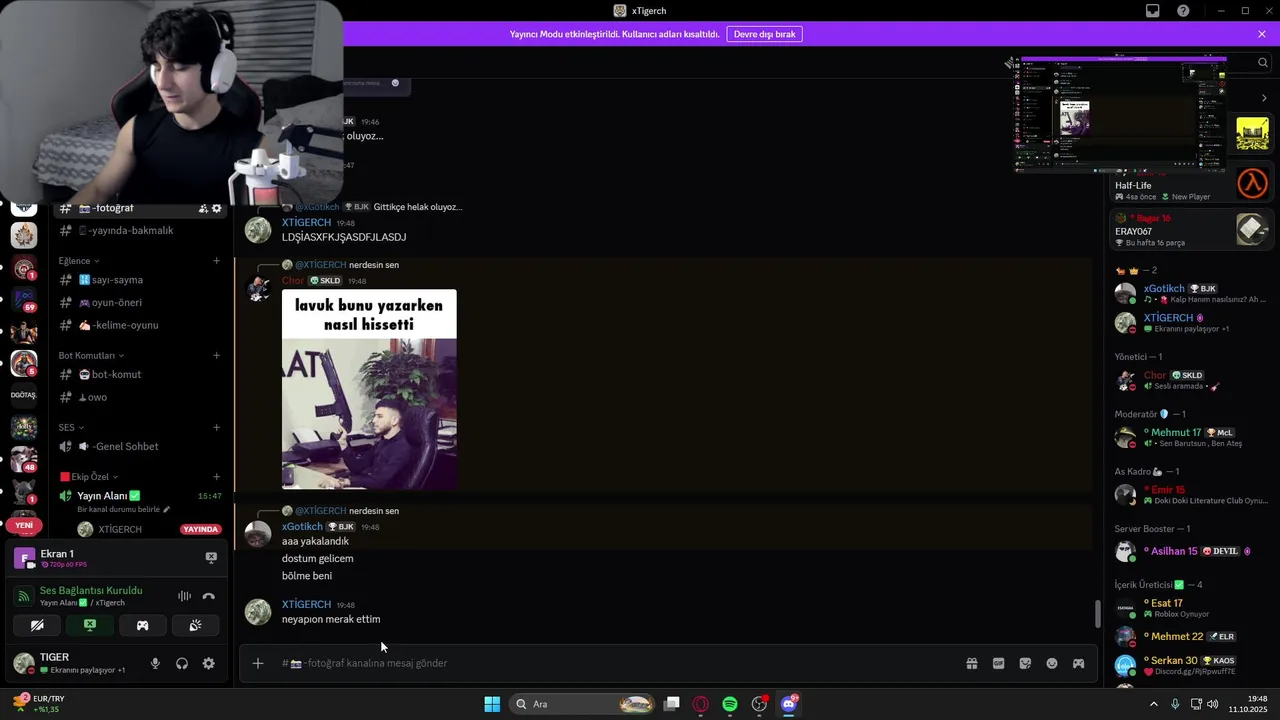1280x720 pixels.
Task: Open member Mehmut 17 profile
Action: coord(1192,437)
